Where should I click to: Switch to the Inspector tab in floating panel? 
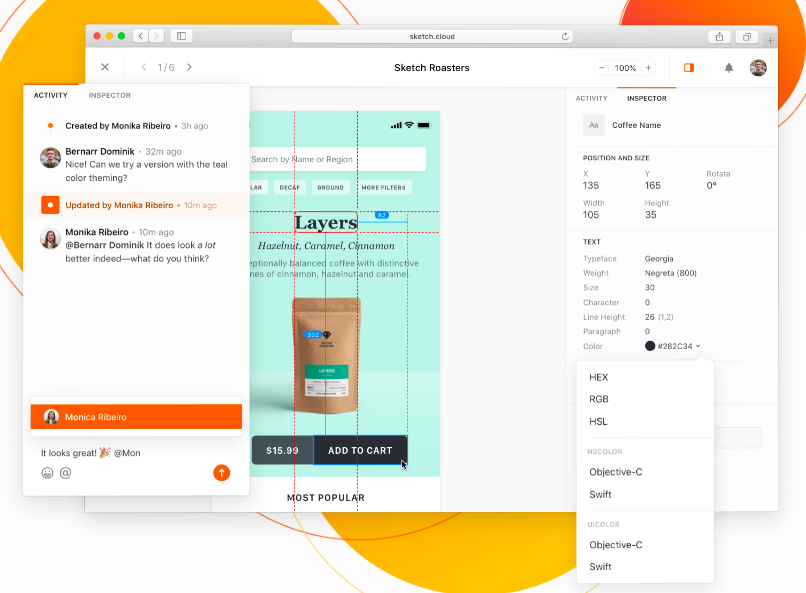[x=109, y=95]
